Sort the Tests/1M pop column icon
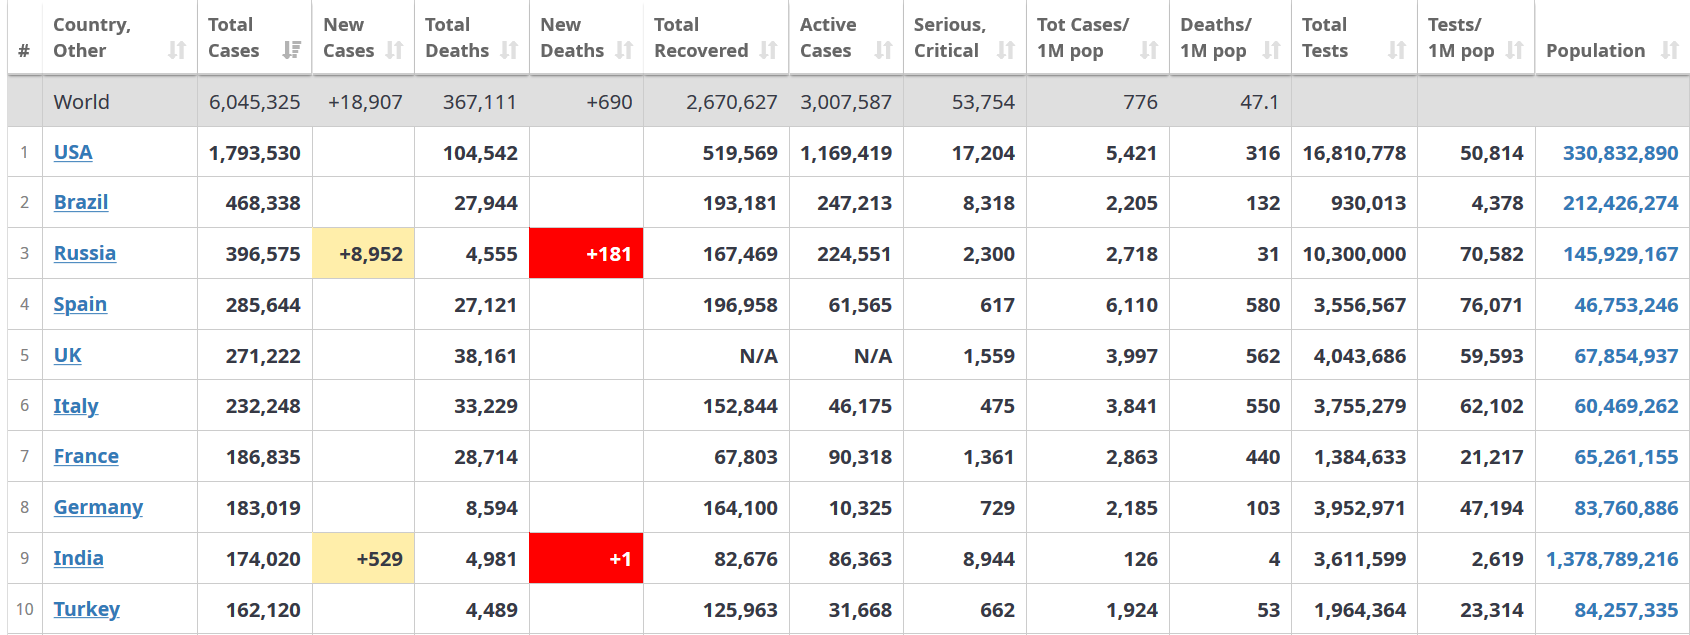Image resolution: width=1690 pixels, height=635 pixels. (1515, 50)
